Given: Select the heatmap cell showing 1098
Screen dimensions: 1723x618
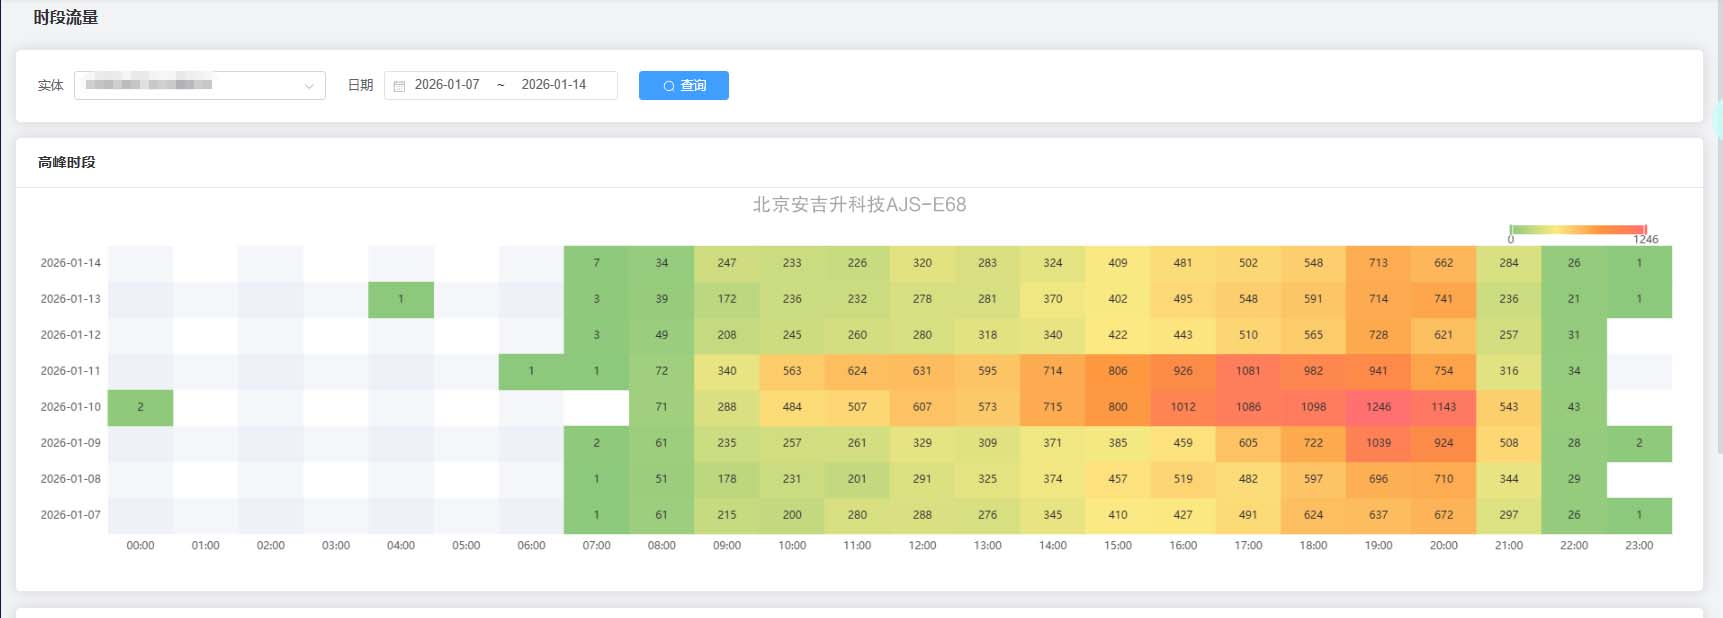Looking at the screenshot, I should click(1313, 407).
